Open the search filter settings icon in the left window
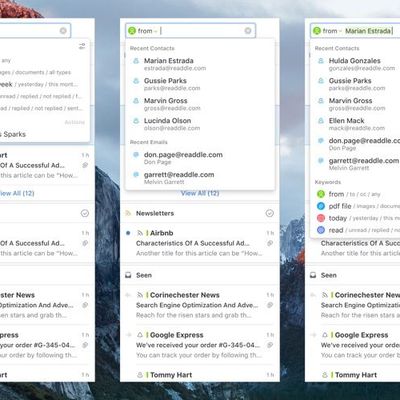 (x=82, y=46)
